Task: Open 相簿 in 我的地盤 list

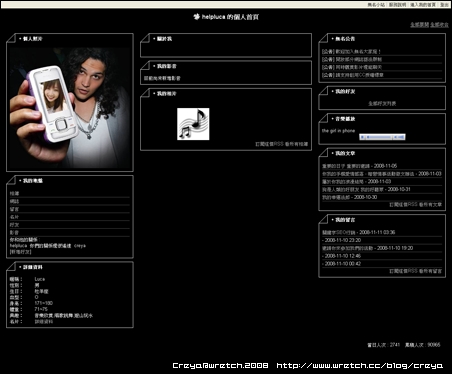Action: (x=14, y=193)
